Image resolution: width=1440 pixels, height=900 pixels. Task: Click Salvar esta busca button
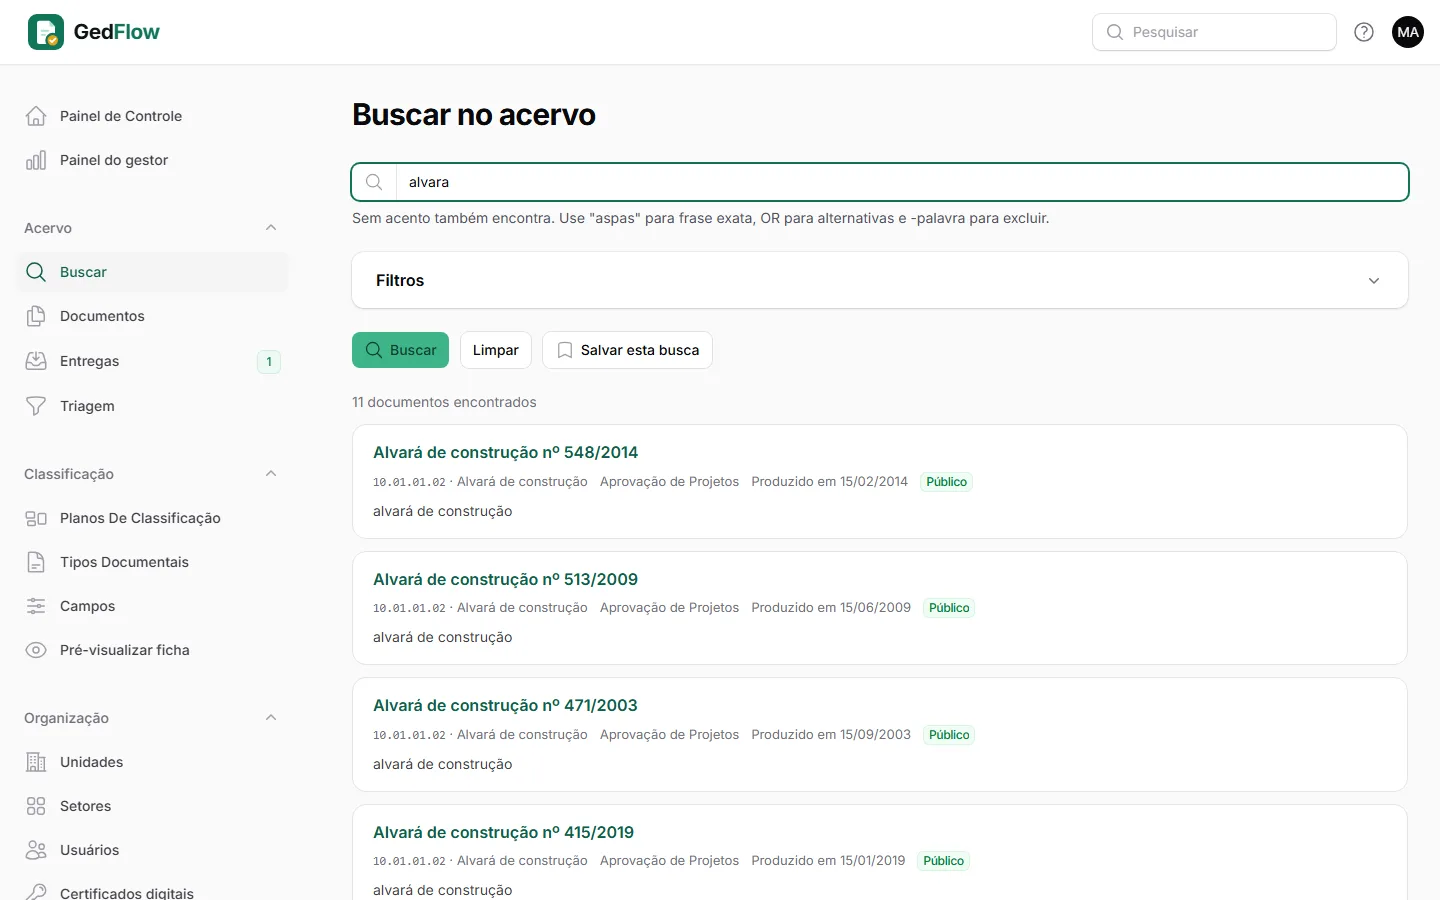(x=627, y=350)
